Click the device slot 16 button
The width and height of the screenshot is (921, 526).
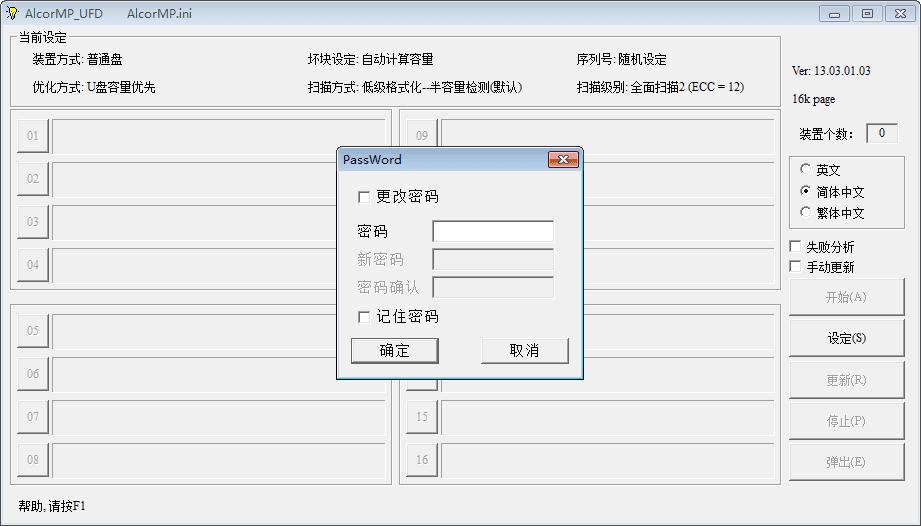pyautogui.click(x=422, y=460)
